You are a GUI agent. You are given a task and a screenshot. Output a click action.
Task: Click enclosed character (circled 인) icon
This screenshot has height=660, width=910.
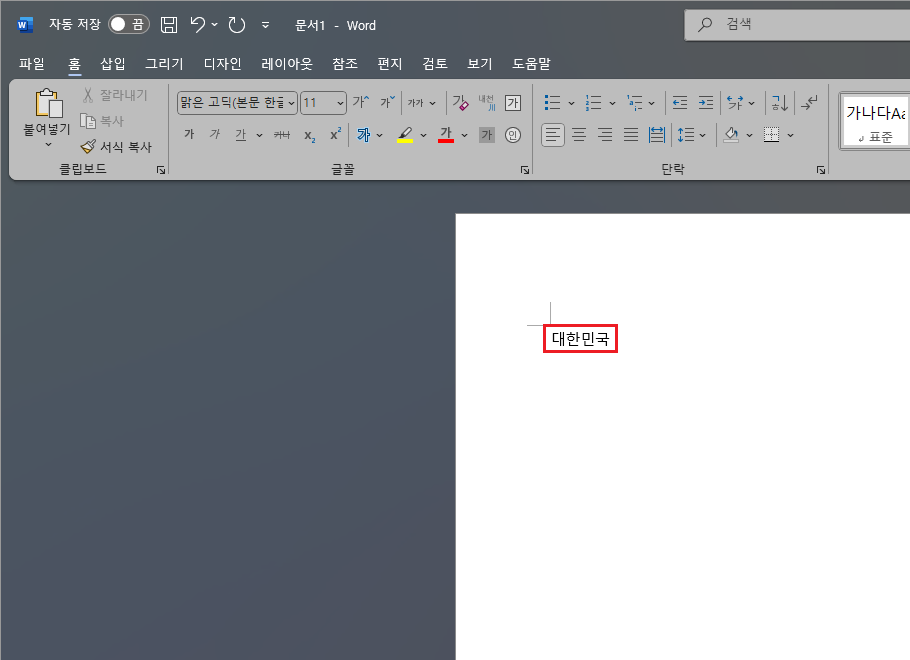click(x=513, y=135)
